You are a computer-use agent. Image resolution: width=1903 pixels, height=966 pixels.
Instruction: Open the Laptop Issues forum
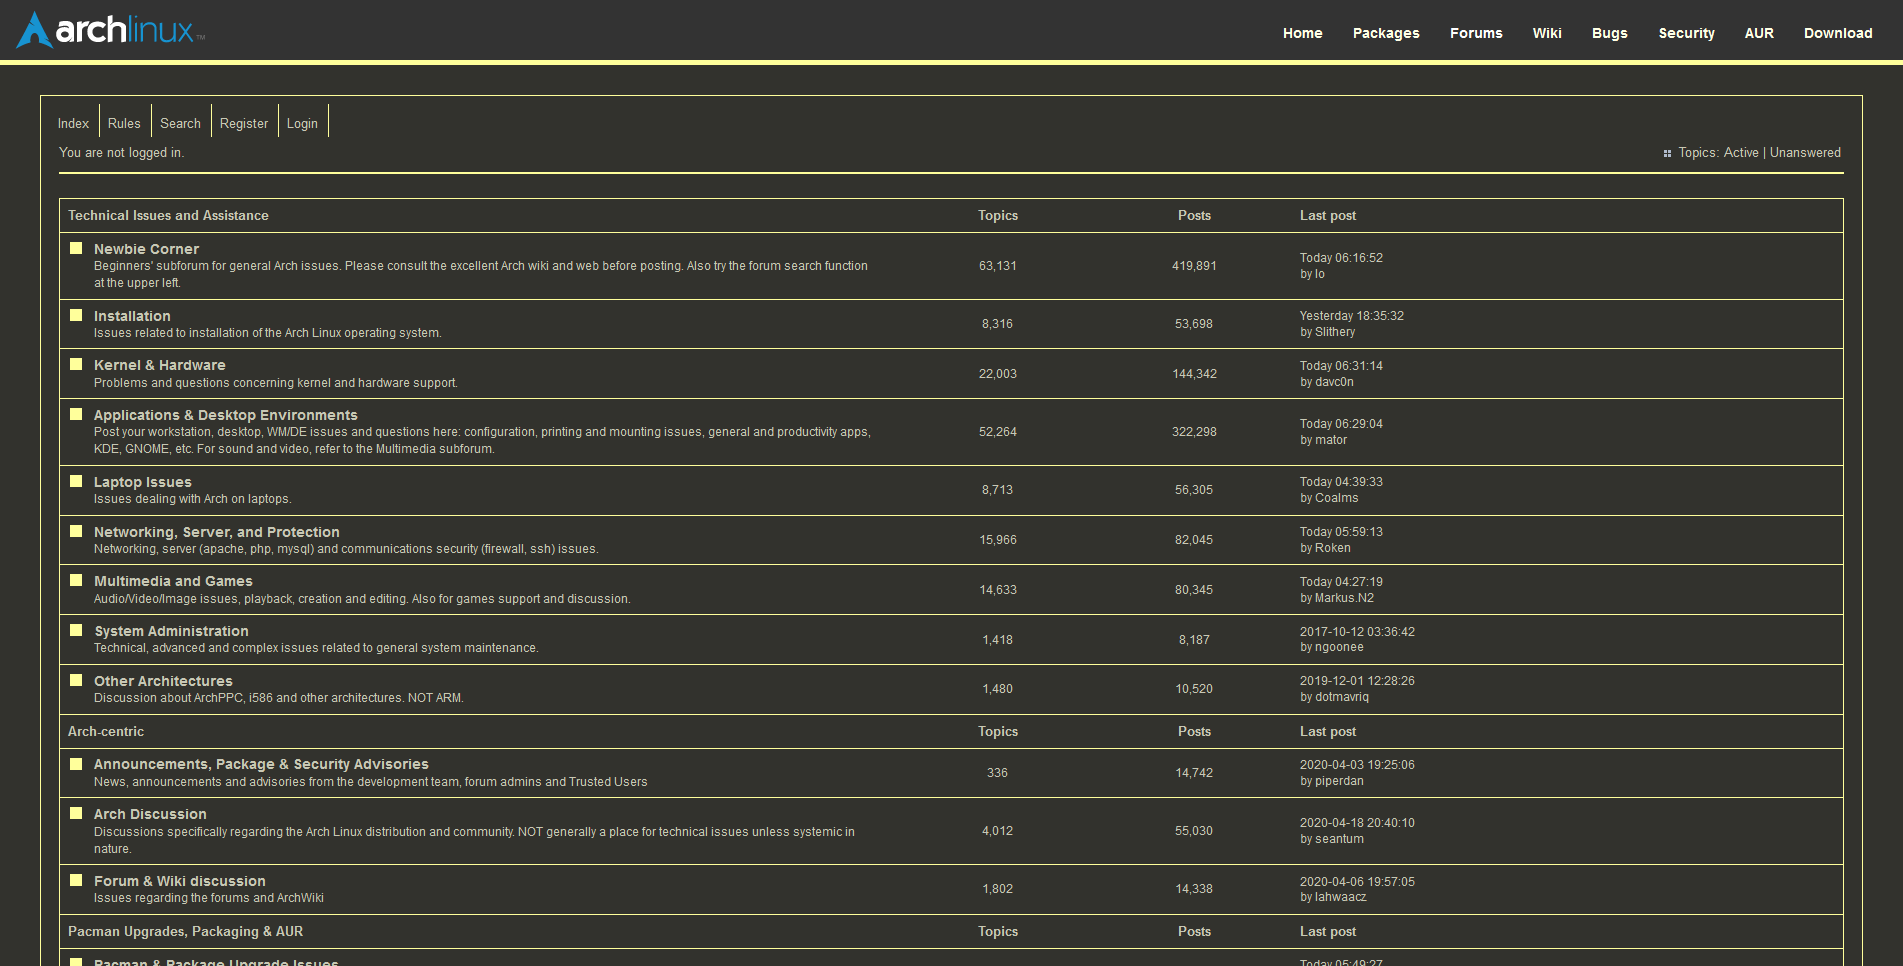143,482
